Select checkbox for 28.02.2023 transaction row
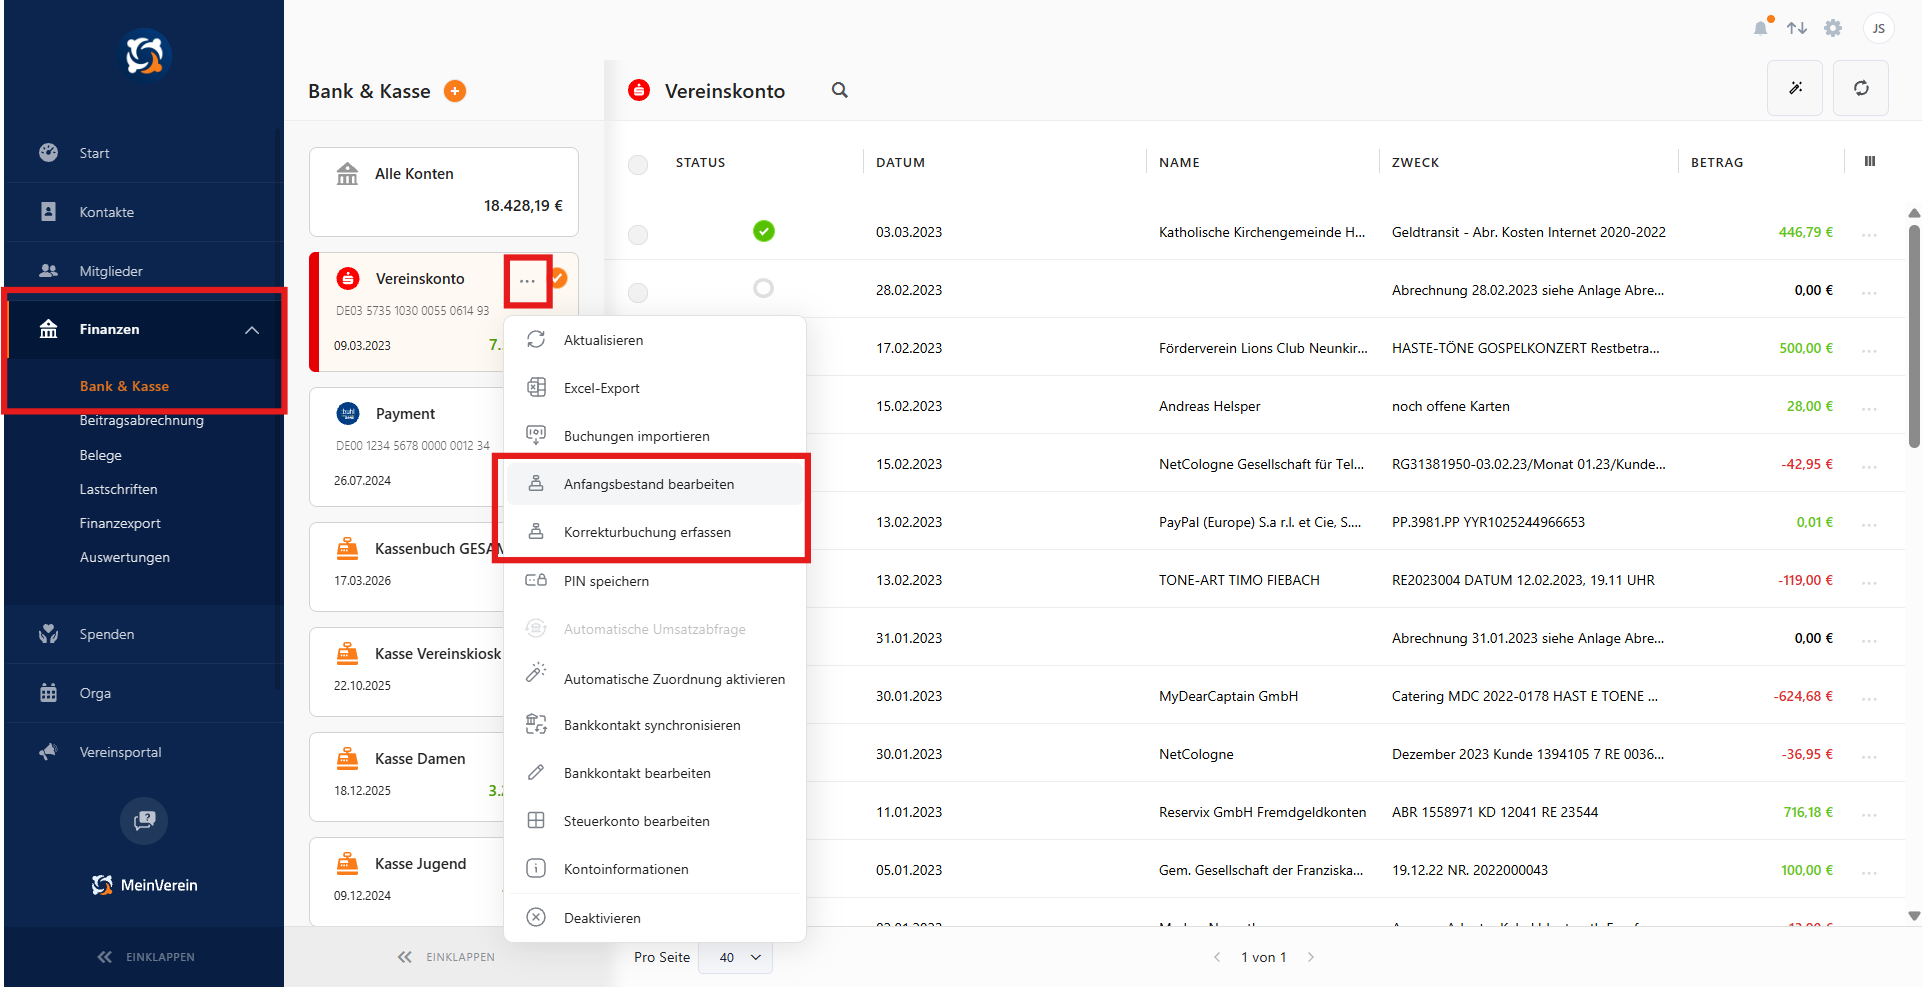 638,292
